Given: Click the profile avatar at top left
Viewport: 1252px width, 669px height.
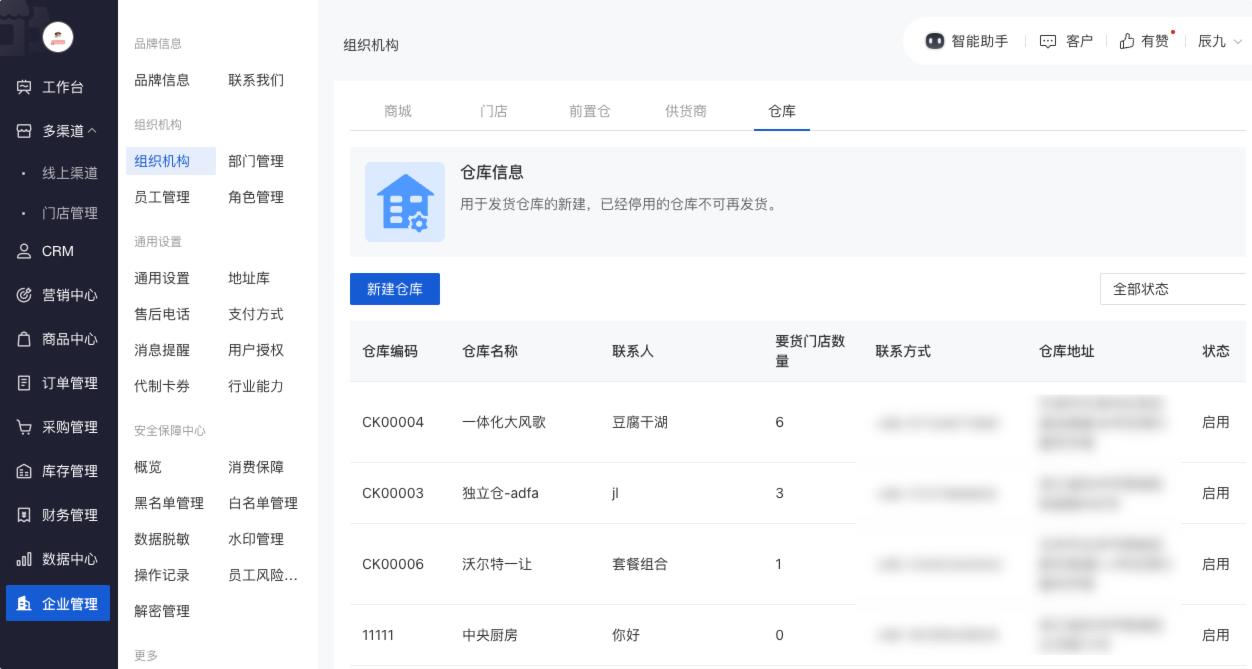Looking at the screenshot, I should pos(58,38).
